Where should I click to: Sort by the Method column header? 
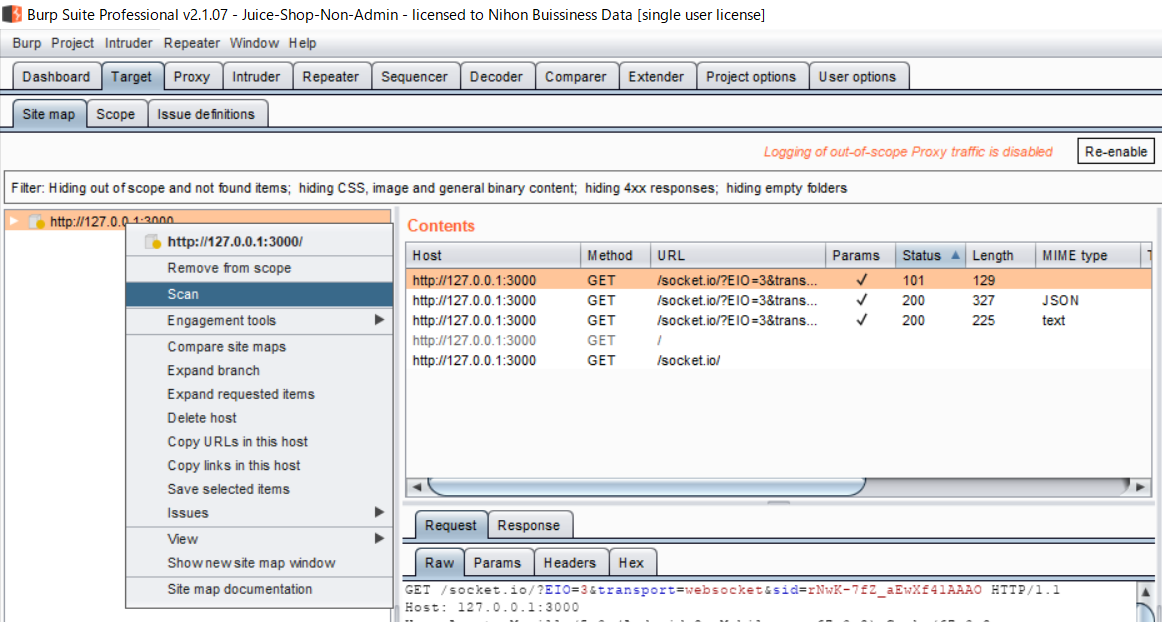point(615,255)
